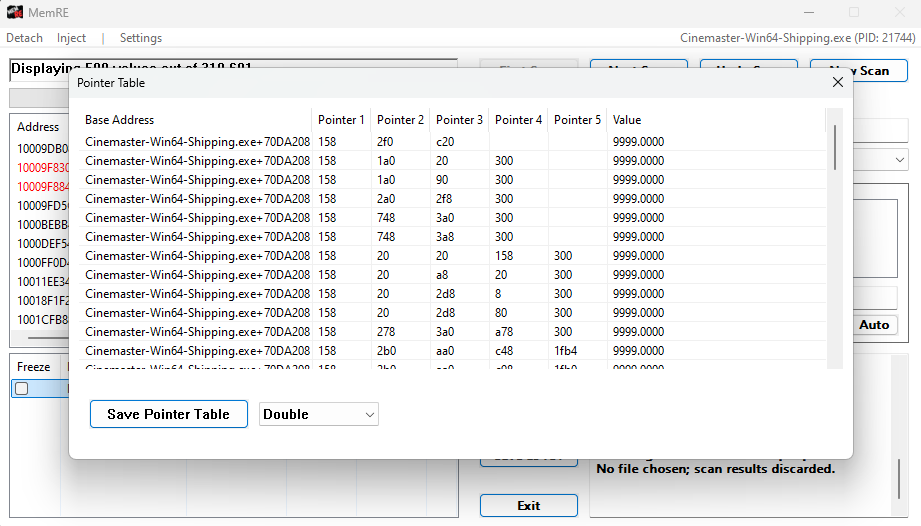Open the Settings menu
The image size is (921, 526).
pyautogui.click(x=141, y=38)
